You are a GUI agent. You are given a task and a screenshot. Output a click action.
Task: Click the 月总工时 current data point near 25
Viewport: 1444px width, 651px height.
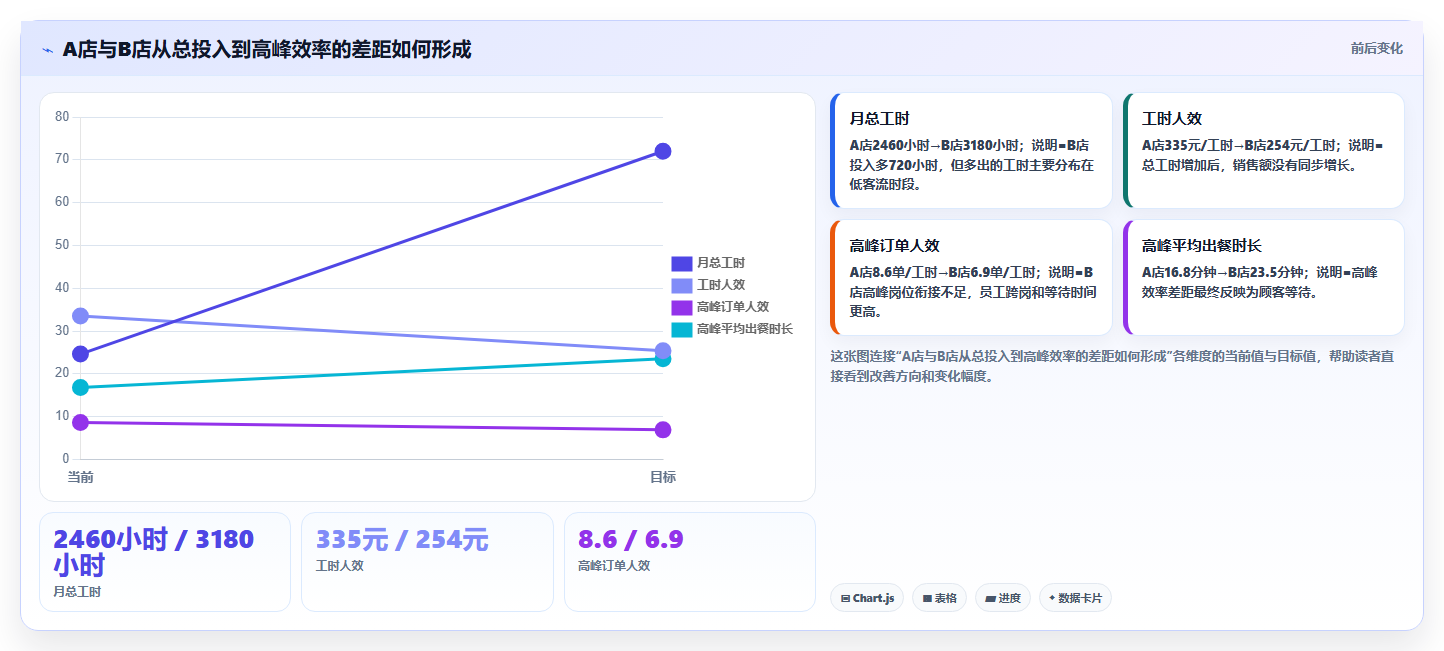[x=81, y=354]
